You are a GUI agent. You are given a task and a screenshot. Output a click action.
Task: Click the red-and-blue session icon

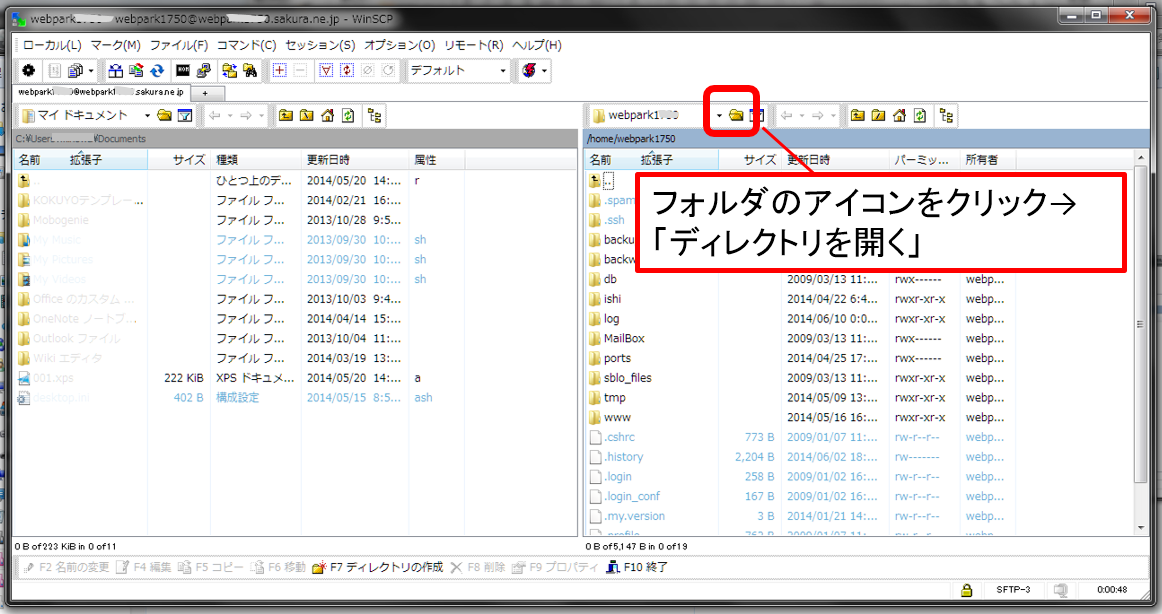(529, 71)
